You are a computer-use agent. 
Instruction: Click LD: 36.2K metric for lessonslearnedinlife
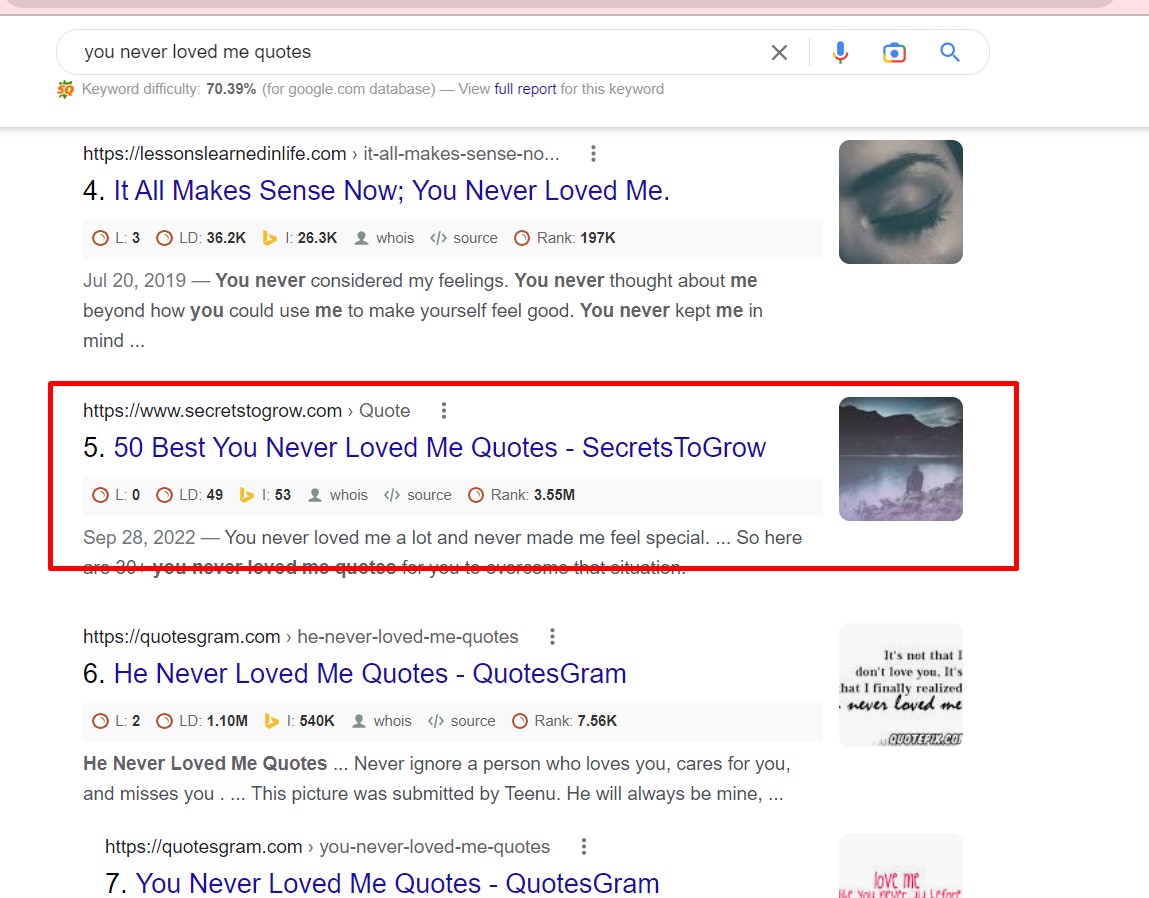pos(202,238)
